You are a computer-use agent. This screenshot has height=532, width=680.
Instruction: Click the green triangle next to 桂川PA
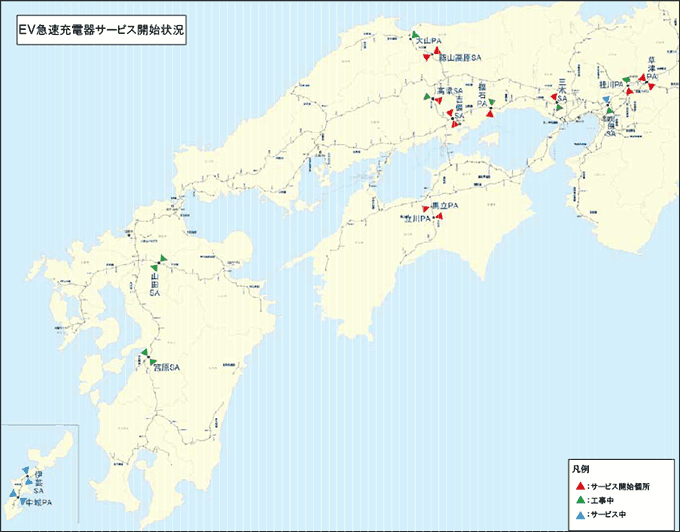pos(626,80)
